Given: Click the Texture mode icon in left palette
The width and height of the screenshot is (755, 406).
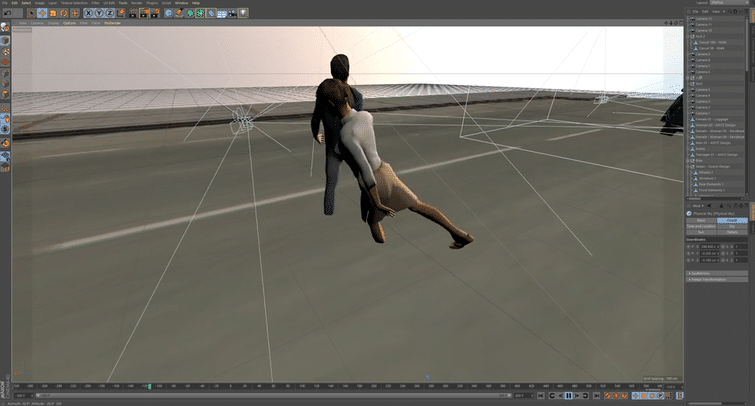Looking at the screenshot, I should [x=5, y=52].
